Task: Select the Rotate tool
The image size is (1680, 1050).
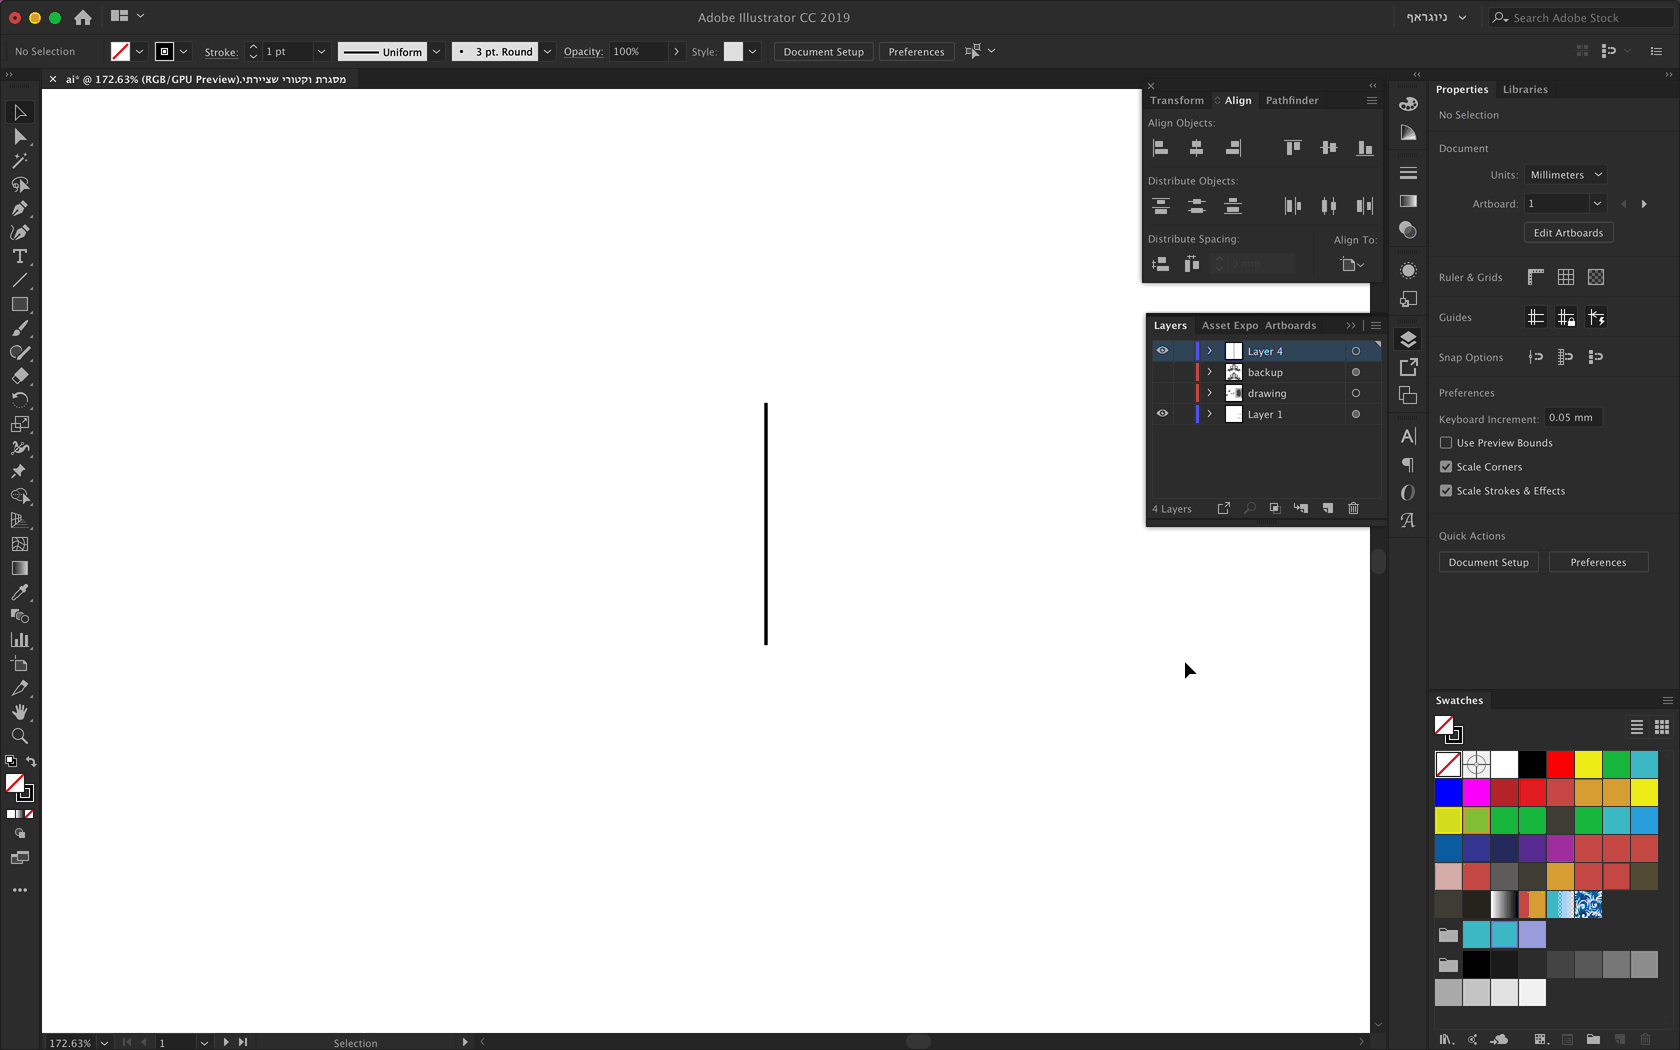Action: (20, 400)
